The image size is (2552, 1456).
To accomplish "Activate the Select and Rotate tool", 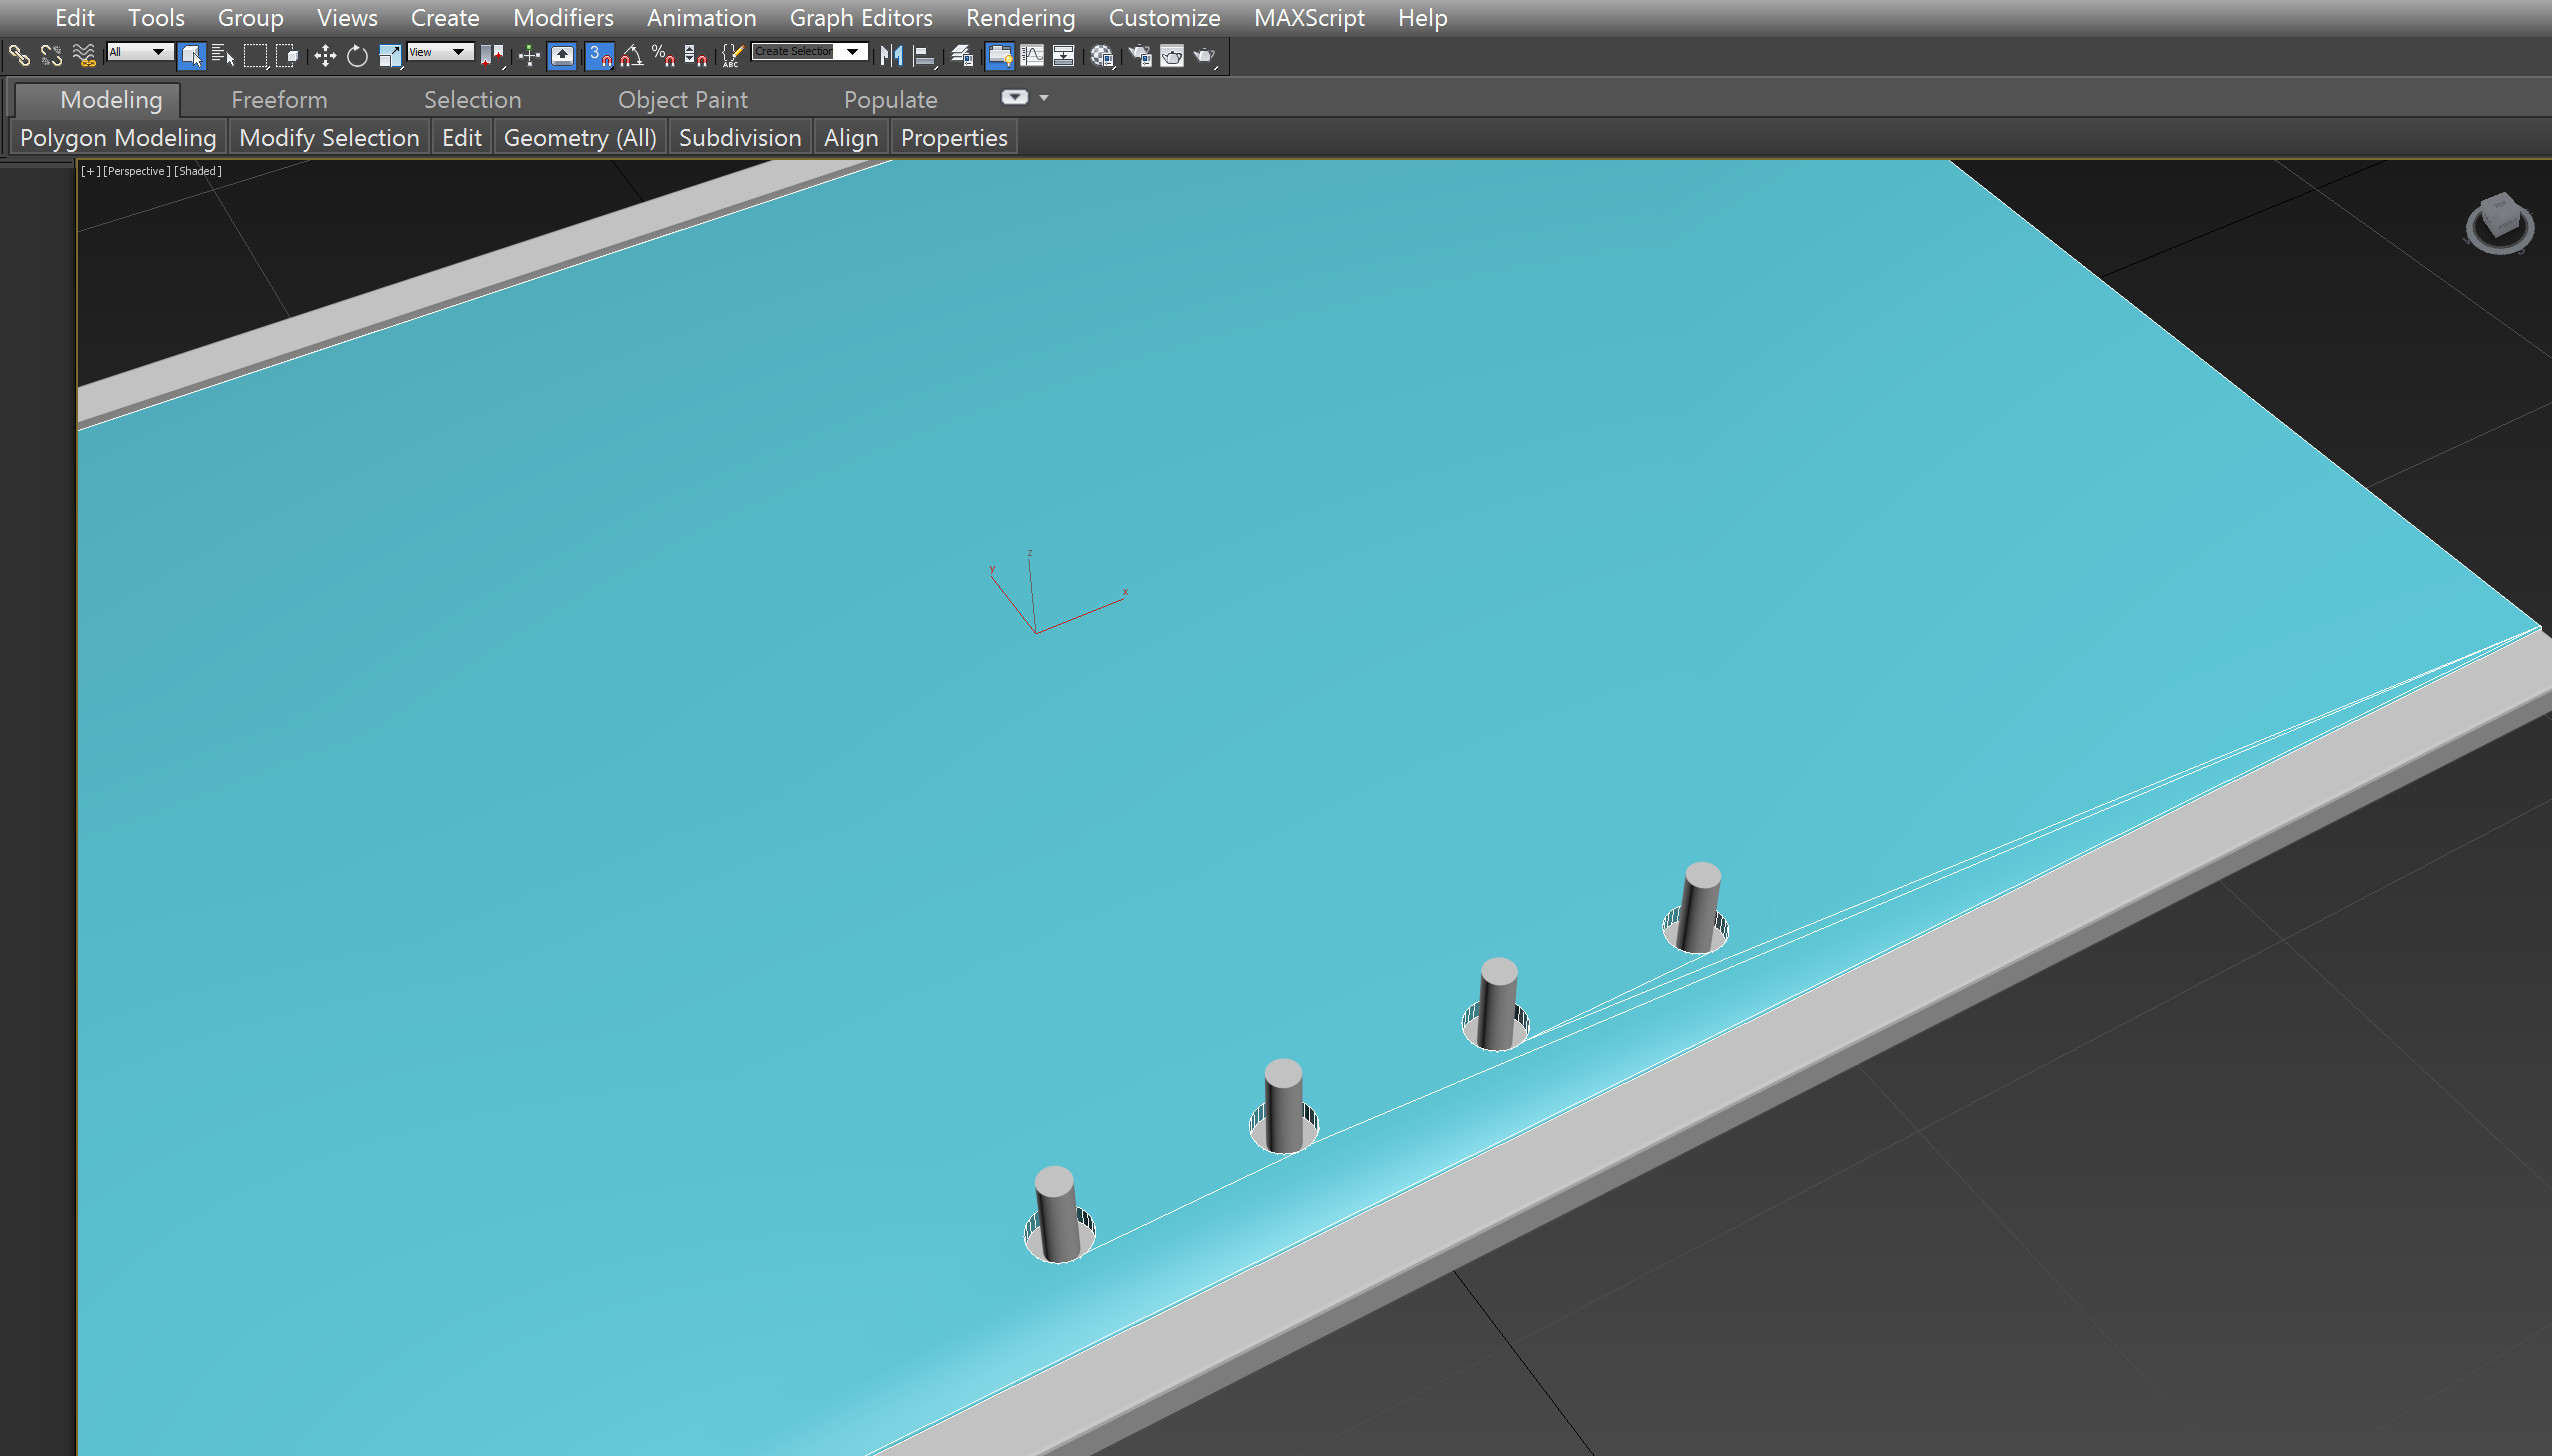I will click(x=357, y=57).
